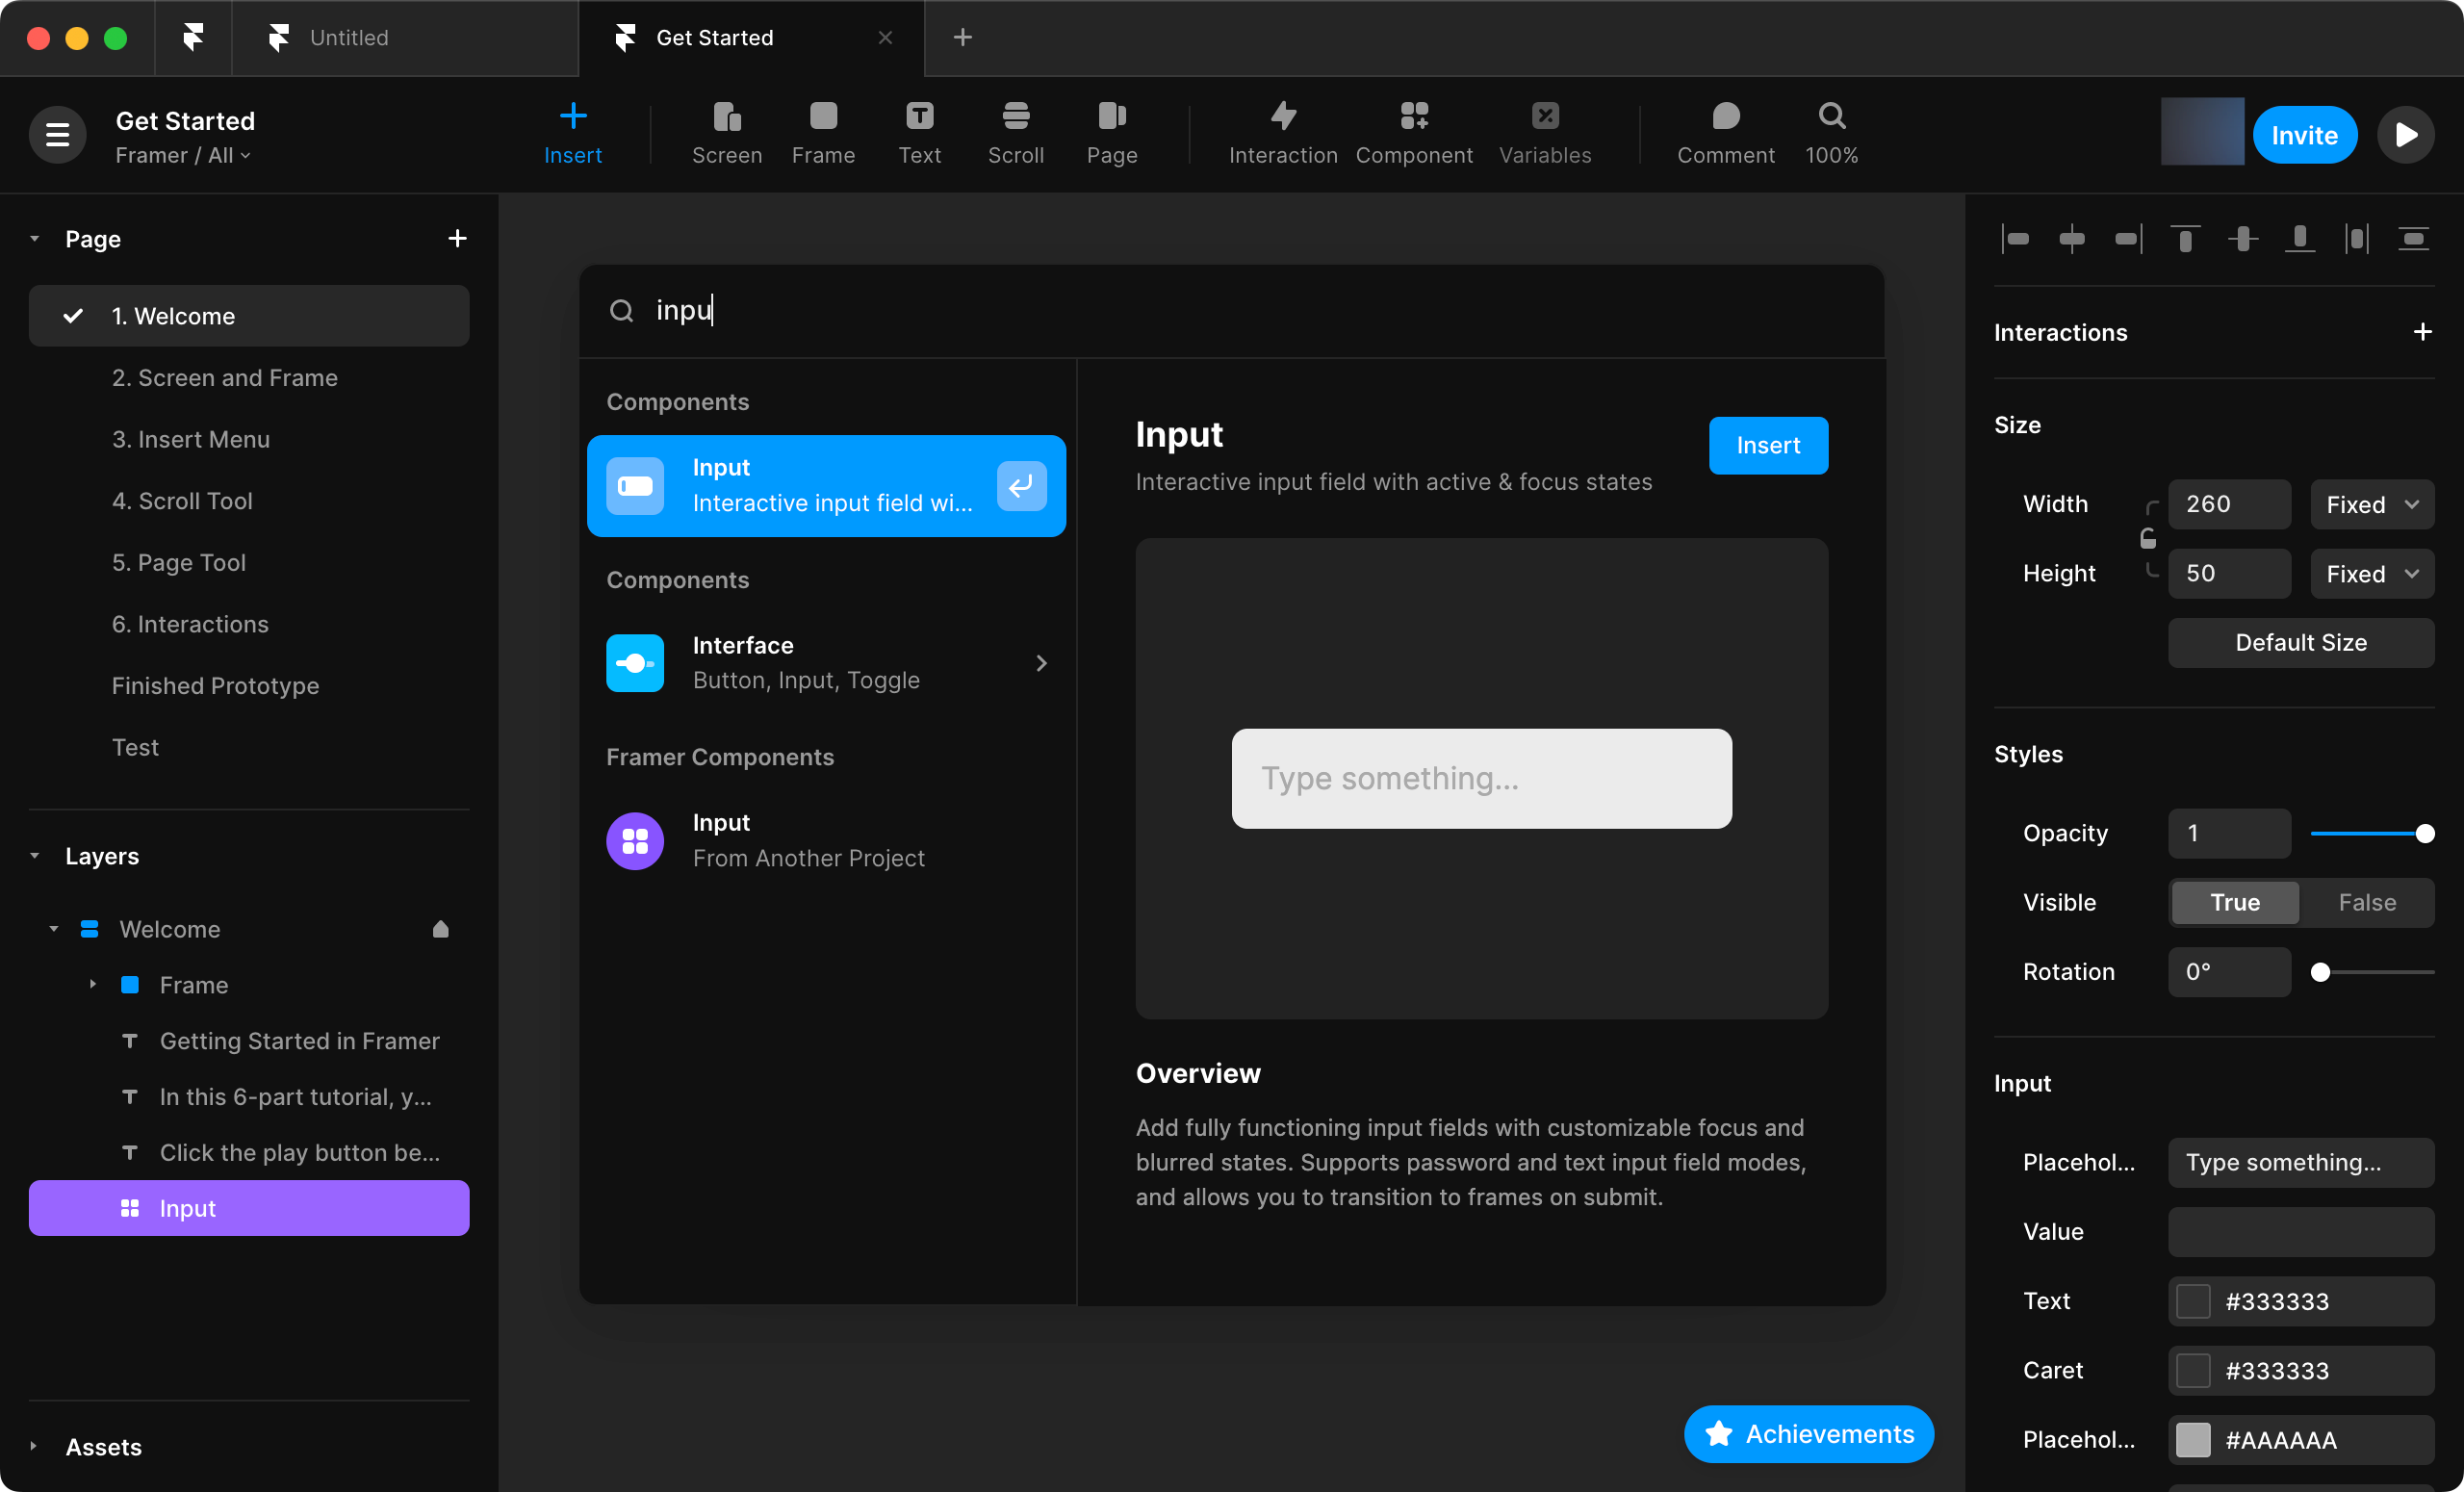This screenshot has height=1492, width=2464.
Task: Click the Width value field
Action: (x=2229, y=504)
